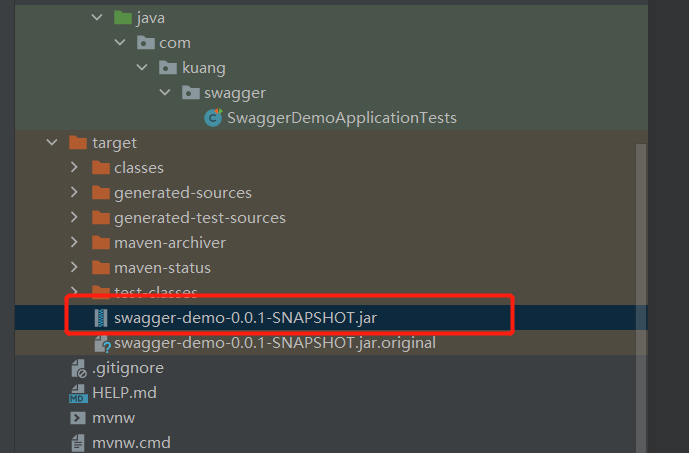Click the classes folder icon
The width and height of the screenshot is (689, 453).
(101, 167)
